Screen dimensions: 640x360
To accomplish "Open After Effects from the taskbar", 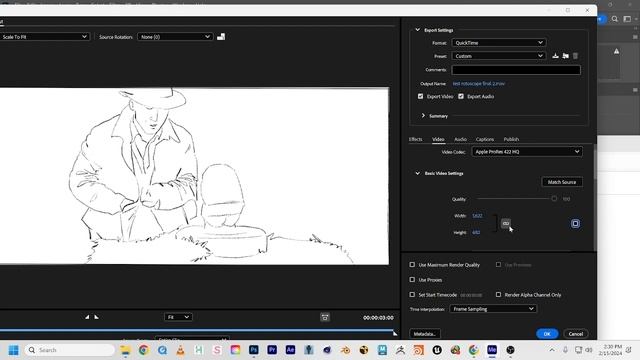I will click(290, 350).
